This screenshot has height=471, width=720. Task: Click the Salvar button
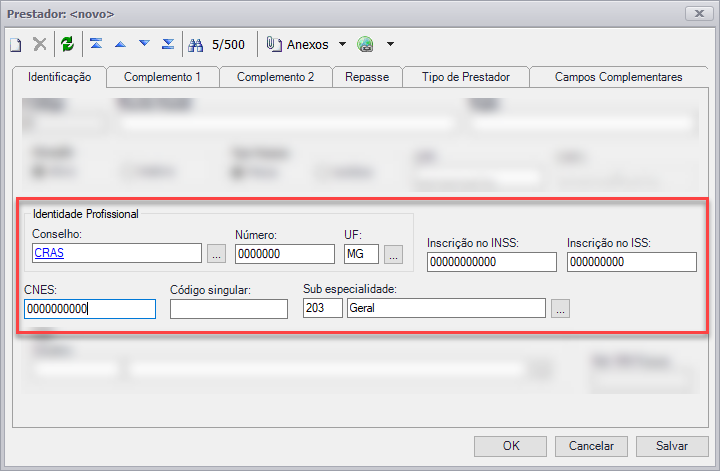tap(672, 446)
